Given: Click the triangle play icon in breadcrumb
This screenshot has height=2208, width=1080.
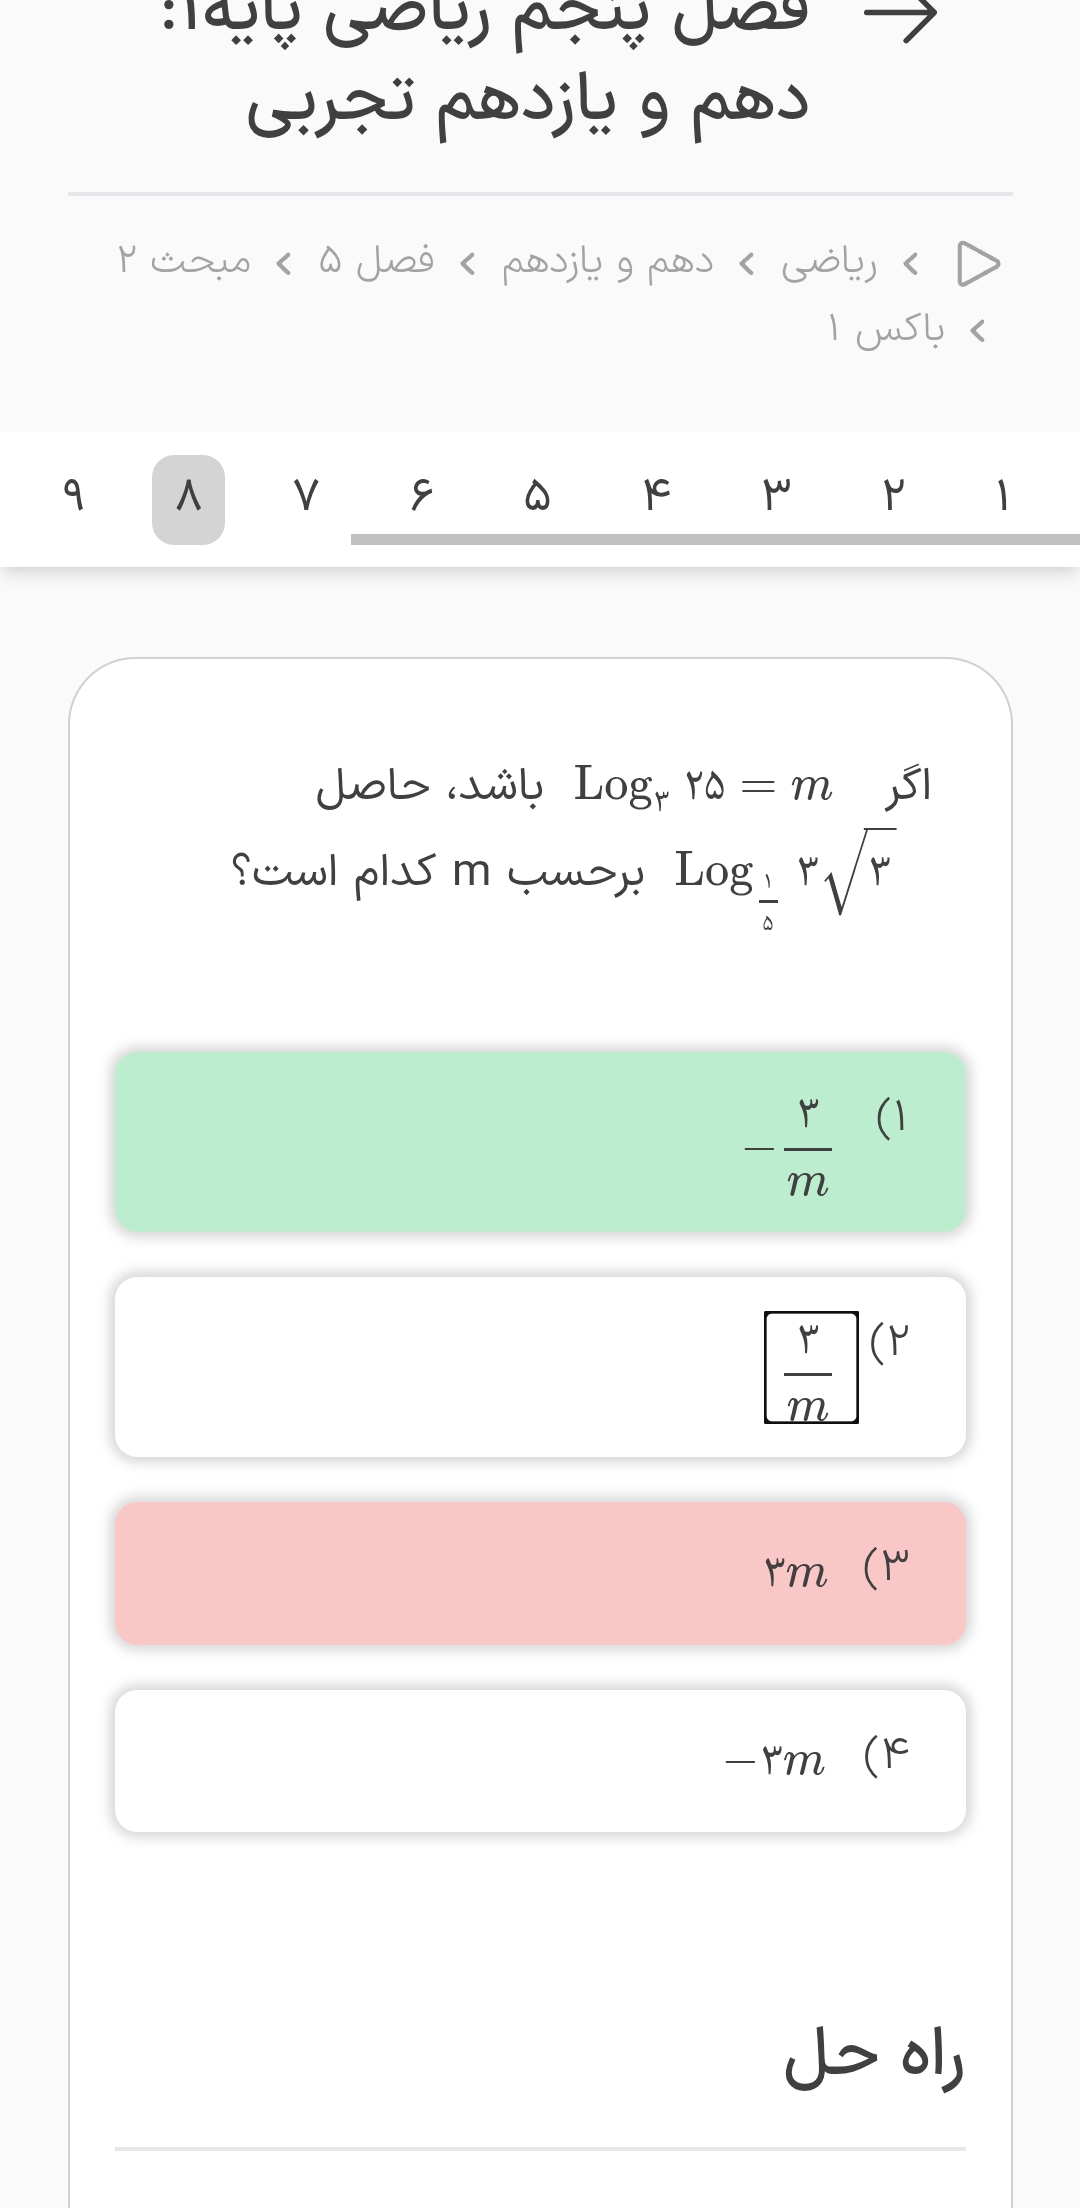Looking at the screenshot, I should [978, 263].
